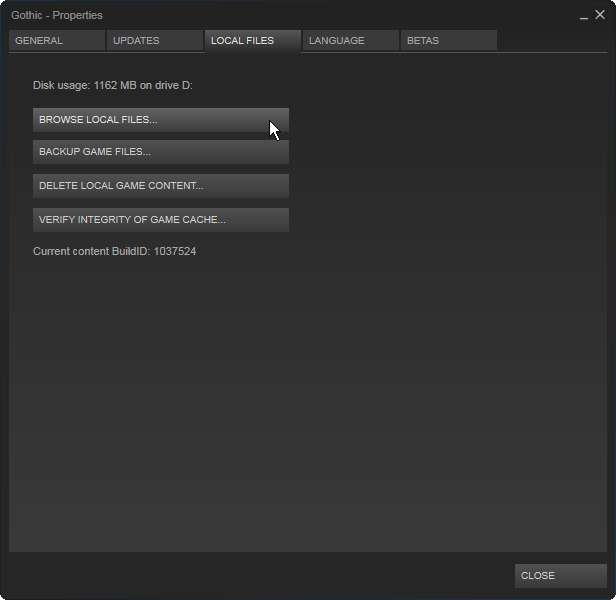
Task: Click the Close button at bottom
Action: pos(561,576)
